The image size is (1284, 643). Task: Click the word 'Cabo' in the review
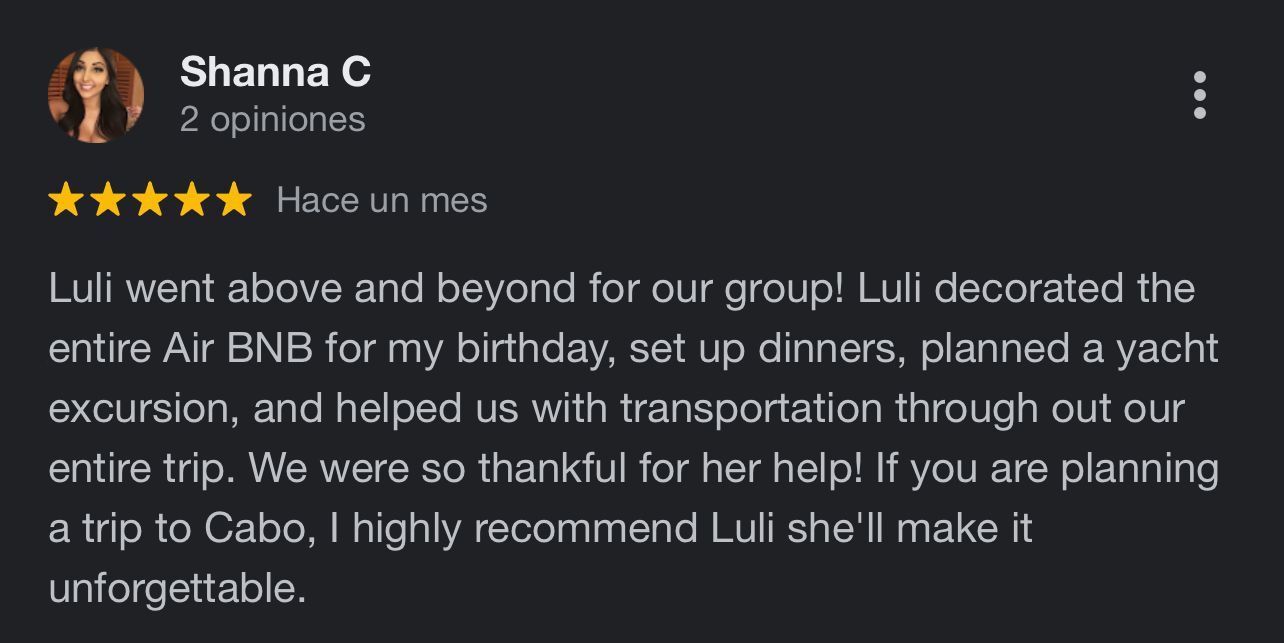point(247,529)
